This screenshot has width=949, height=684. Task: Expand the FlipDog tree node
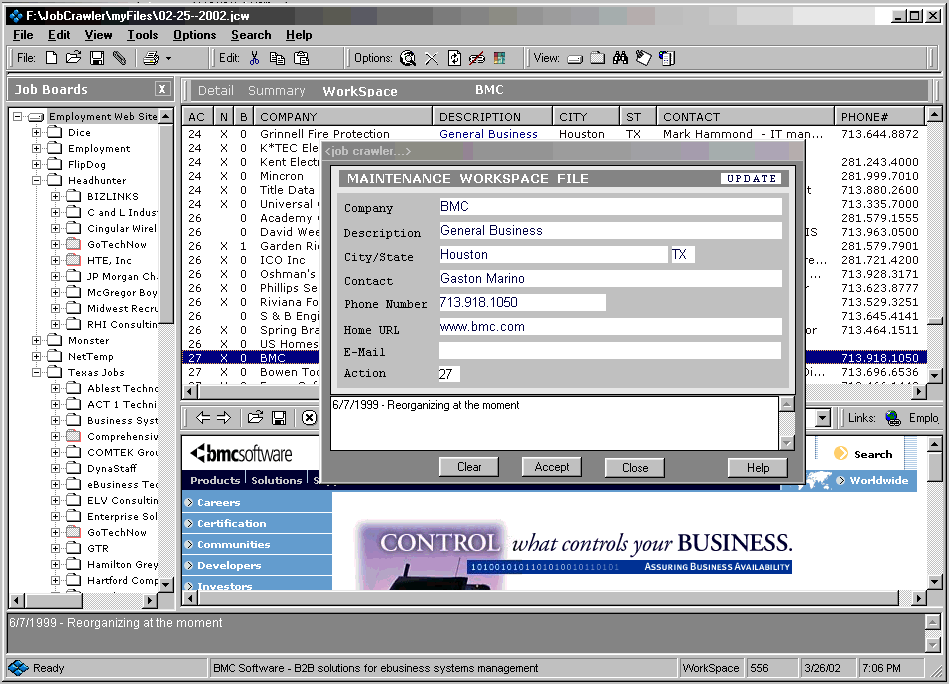click(x=36, y=164)
